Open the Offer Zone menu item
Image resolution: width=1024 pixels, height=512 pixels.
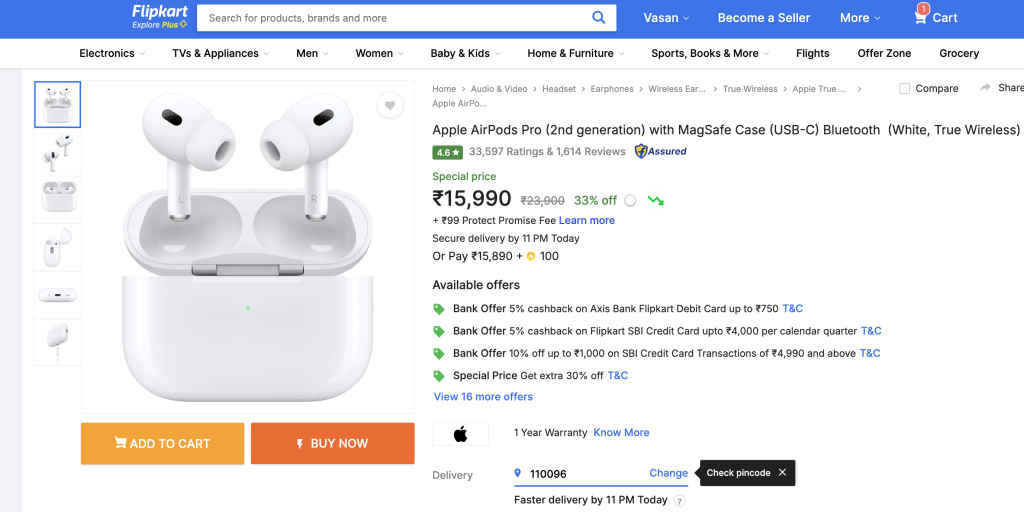(x=884, y=53)
